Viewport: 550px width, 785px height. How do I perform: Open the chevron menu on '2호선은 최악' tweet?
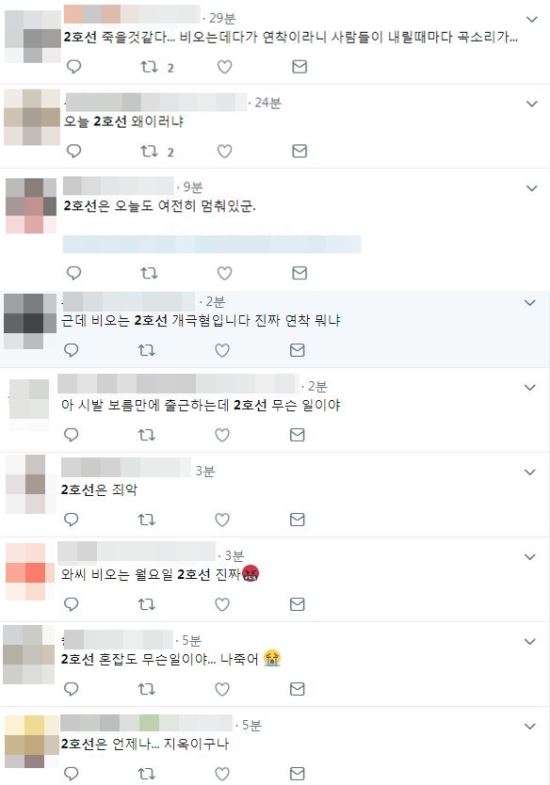click(x=530, y=472)
